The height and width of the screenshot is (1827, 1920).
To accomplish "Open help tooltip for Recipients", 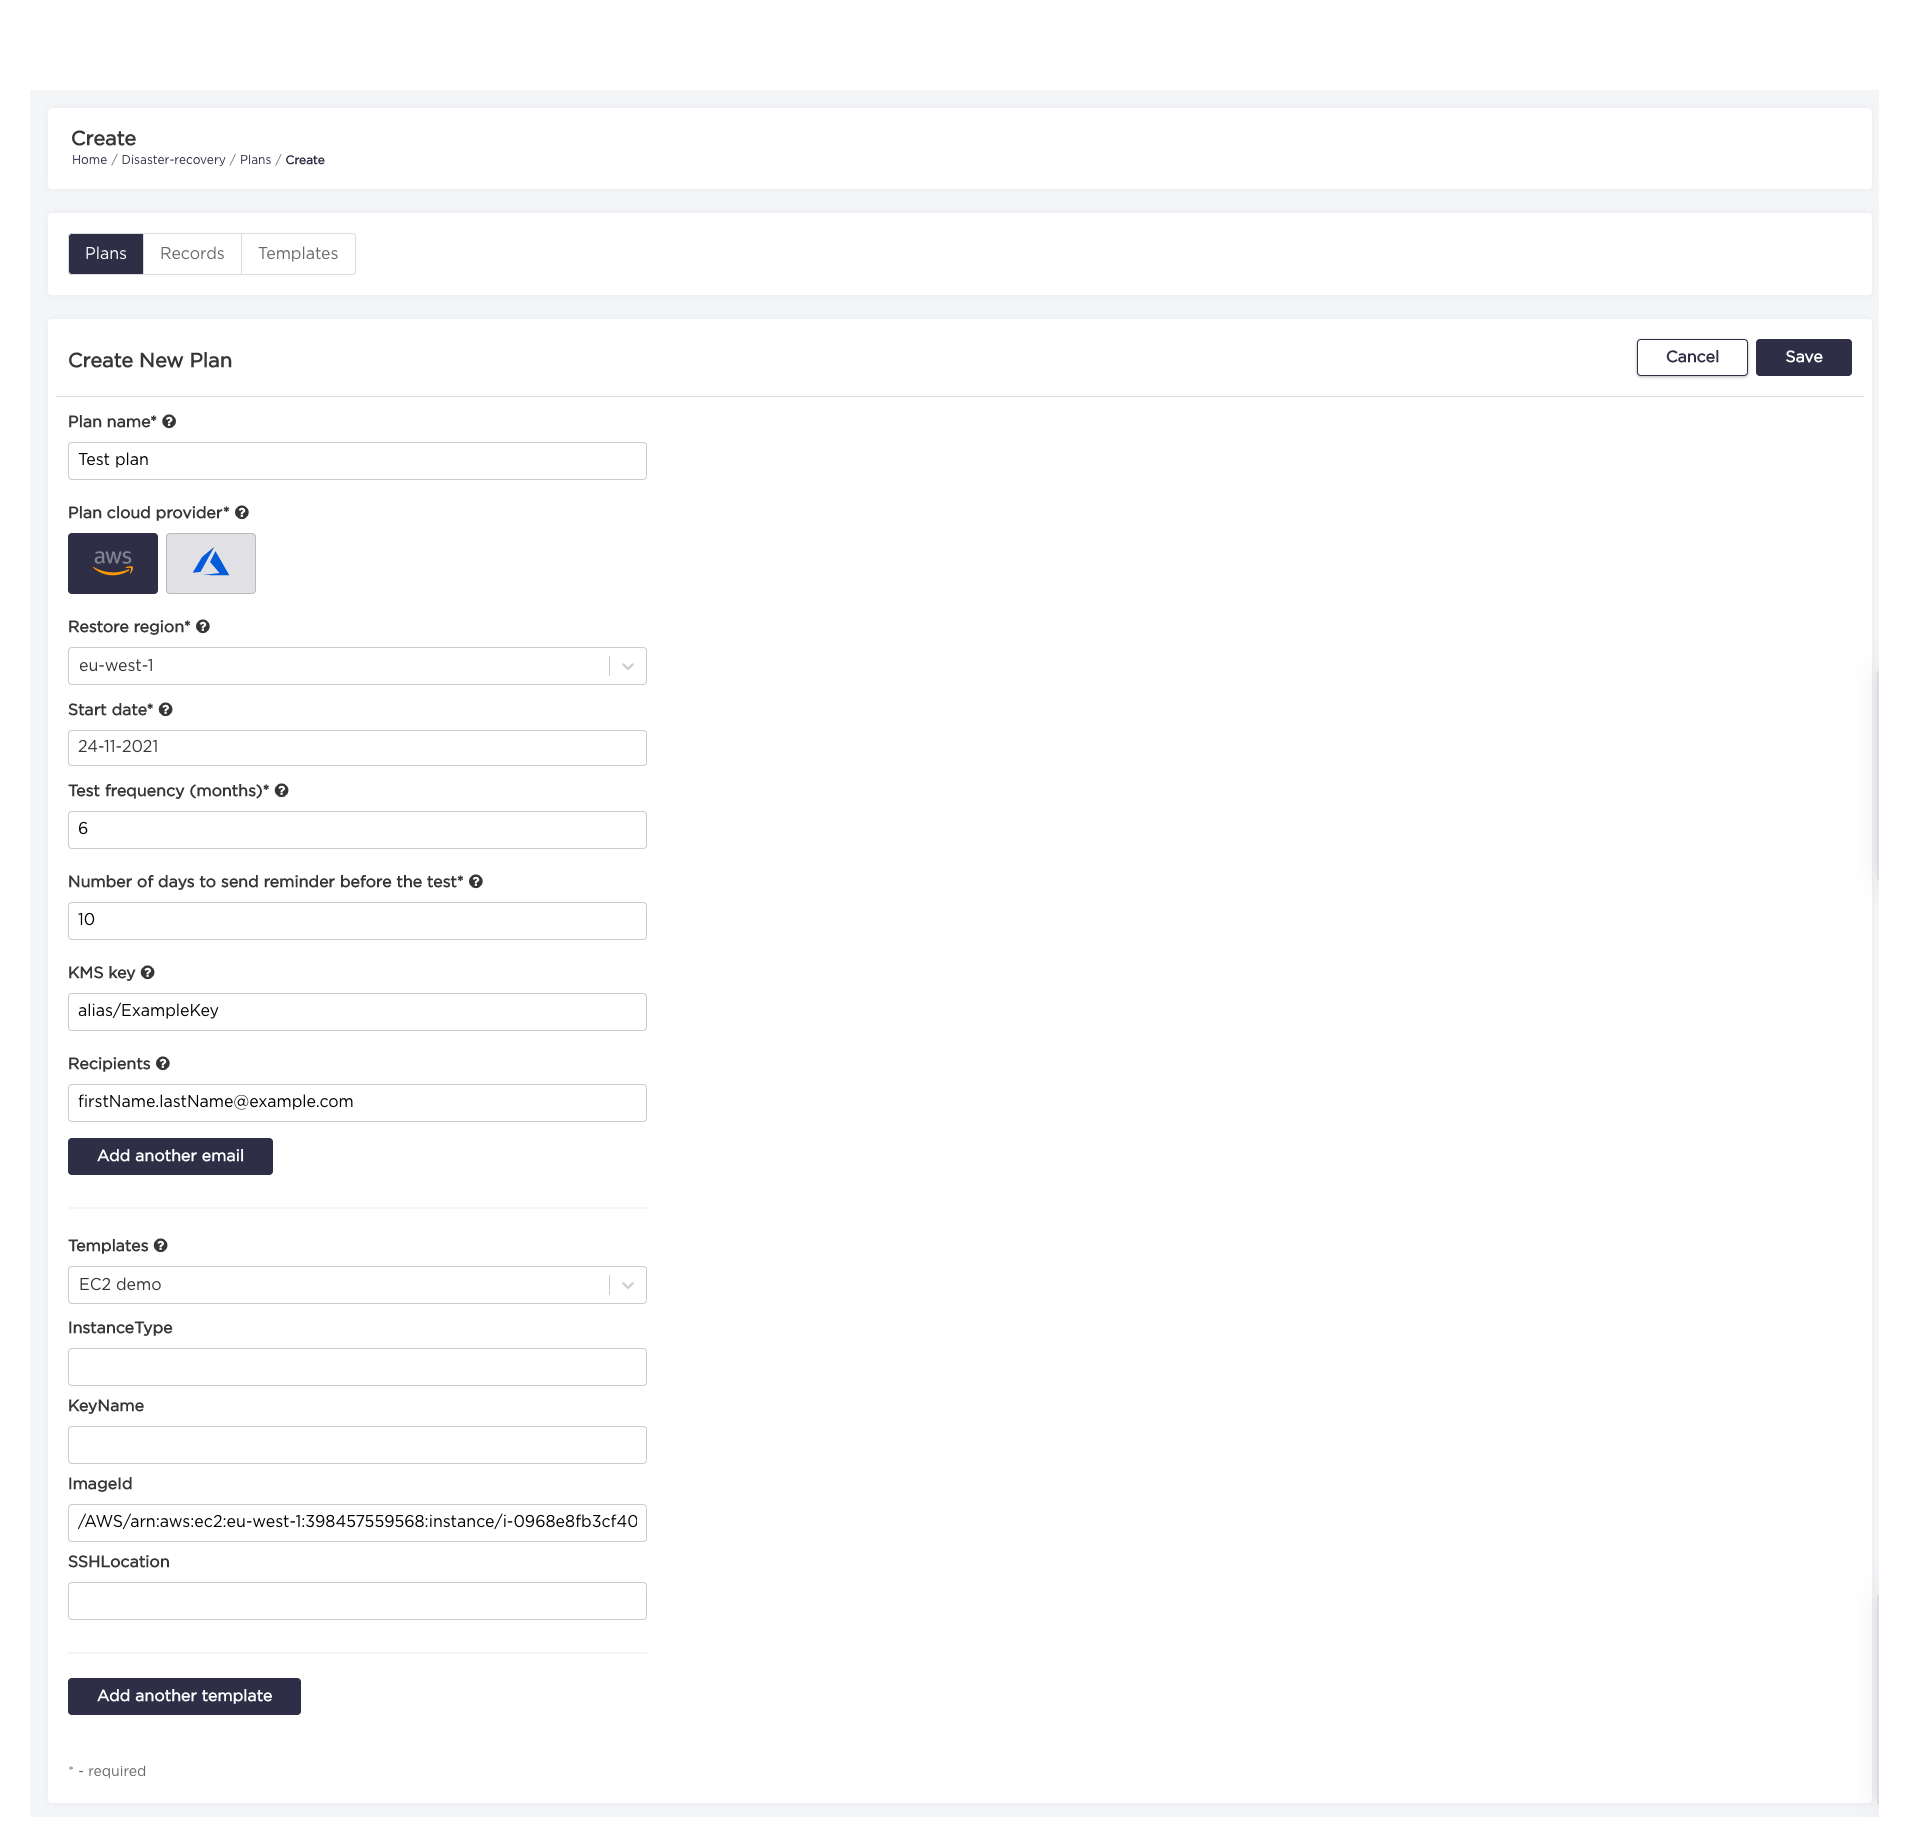I will [164, 1063].
